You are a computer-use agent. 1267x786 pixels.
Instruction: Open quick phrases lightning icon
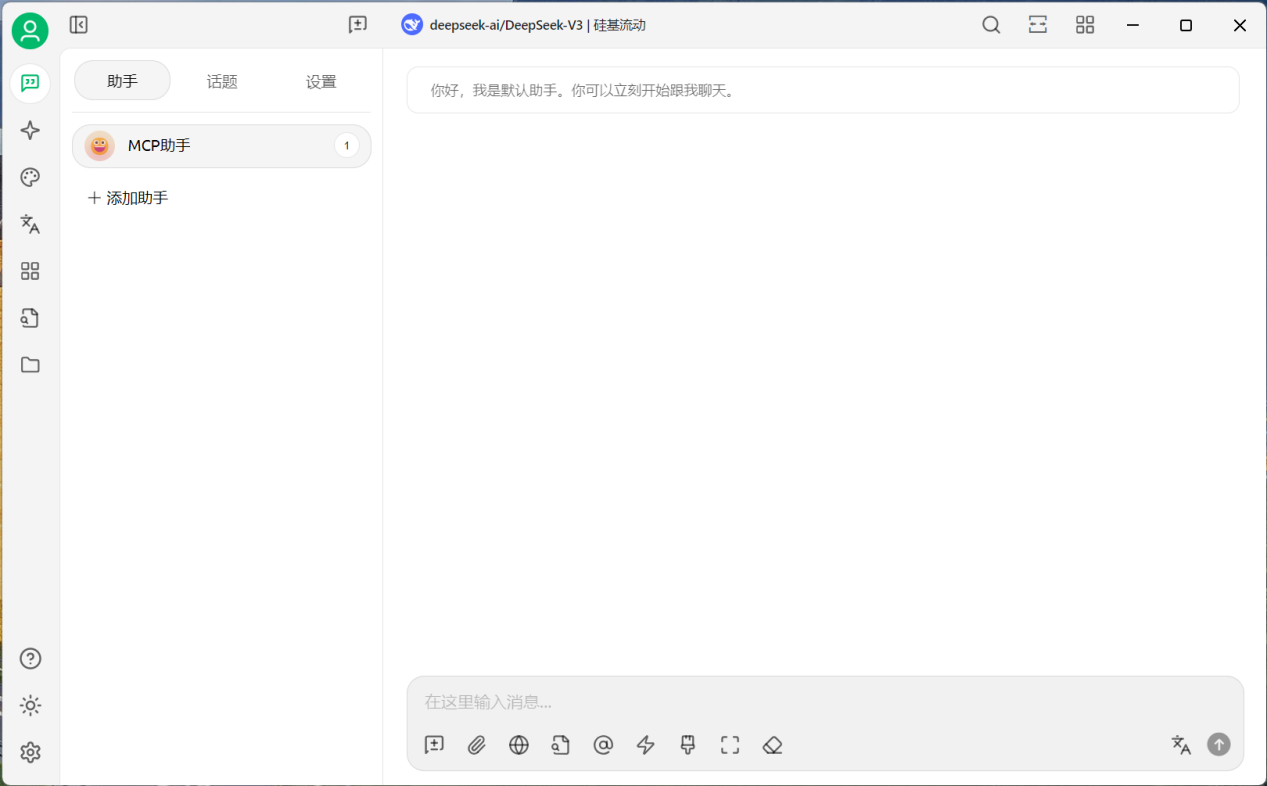point(645,745)
